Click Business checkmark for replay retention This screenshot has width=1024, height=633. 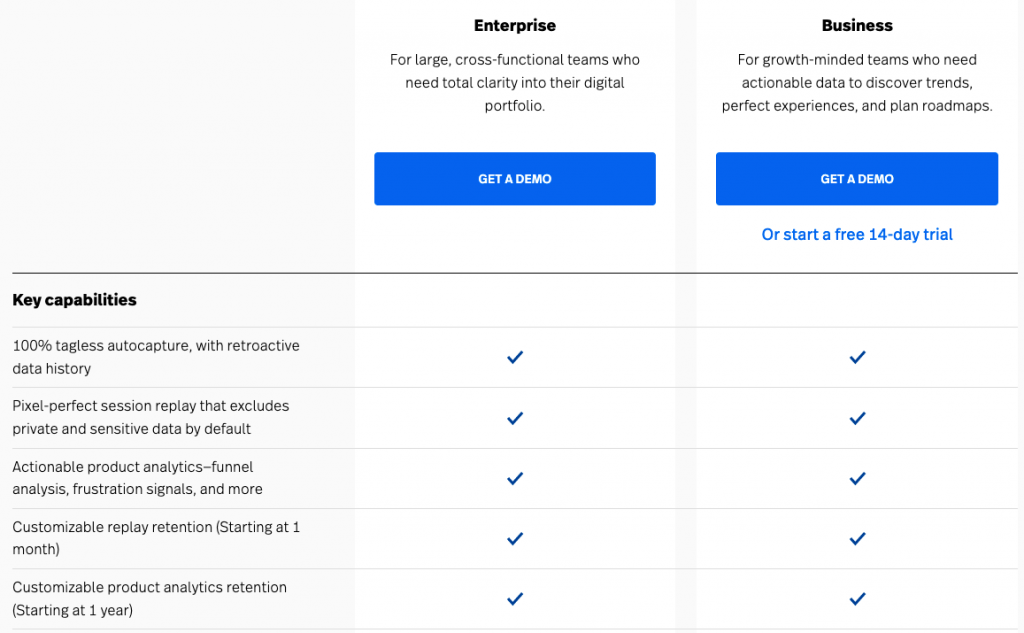click(x=857, y=538)
